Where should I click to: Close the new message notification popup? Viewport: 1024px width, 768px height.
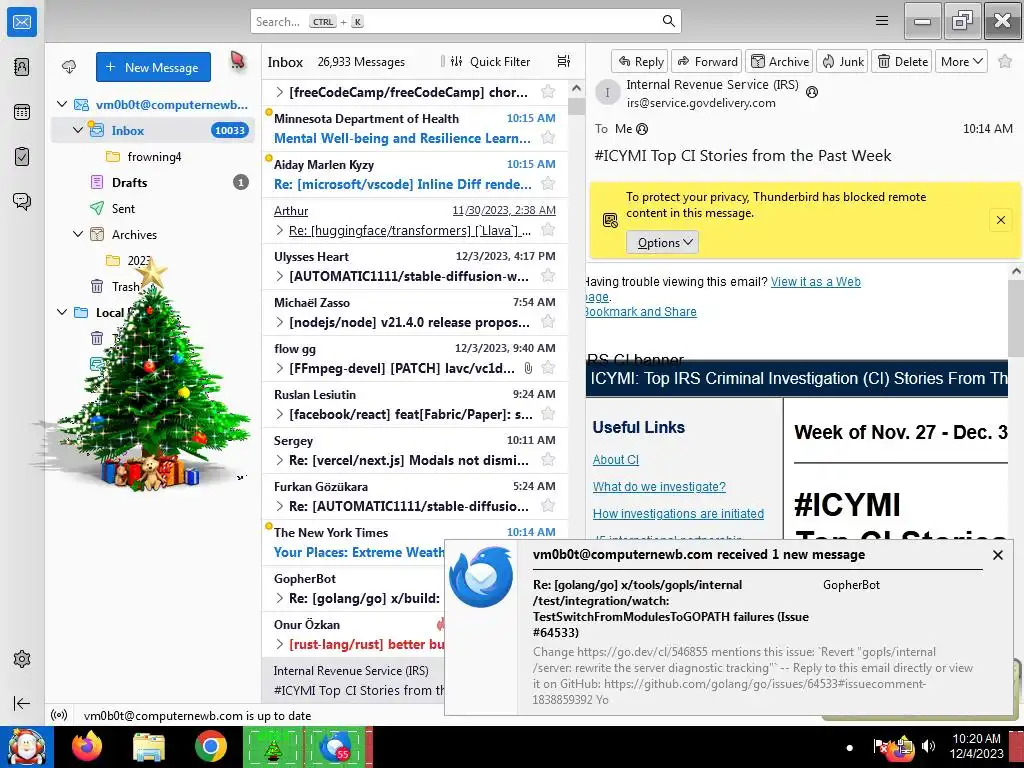click(x=997, y=555)
